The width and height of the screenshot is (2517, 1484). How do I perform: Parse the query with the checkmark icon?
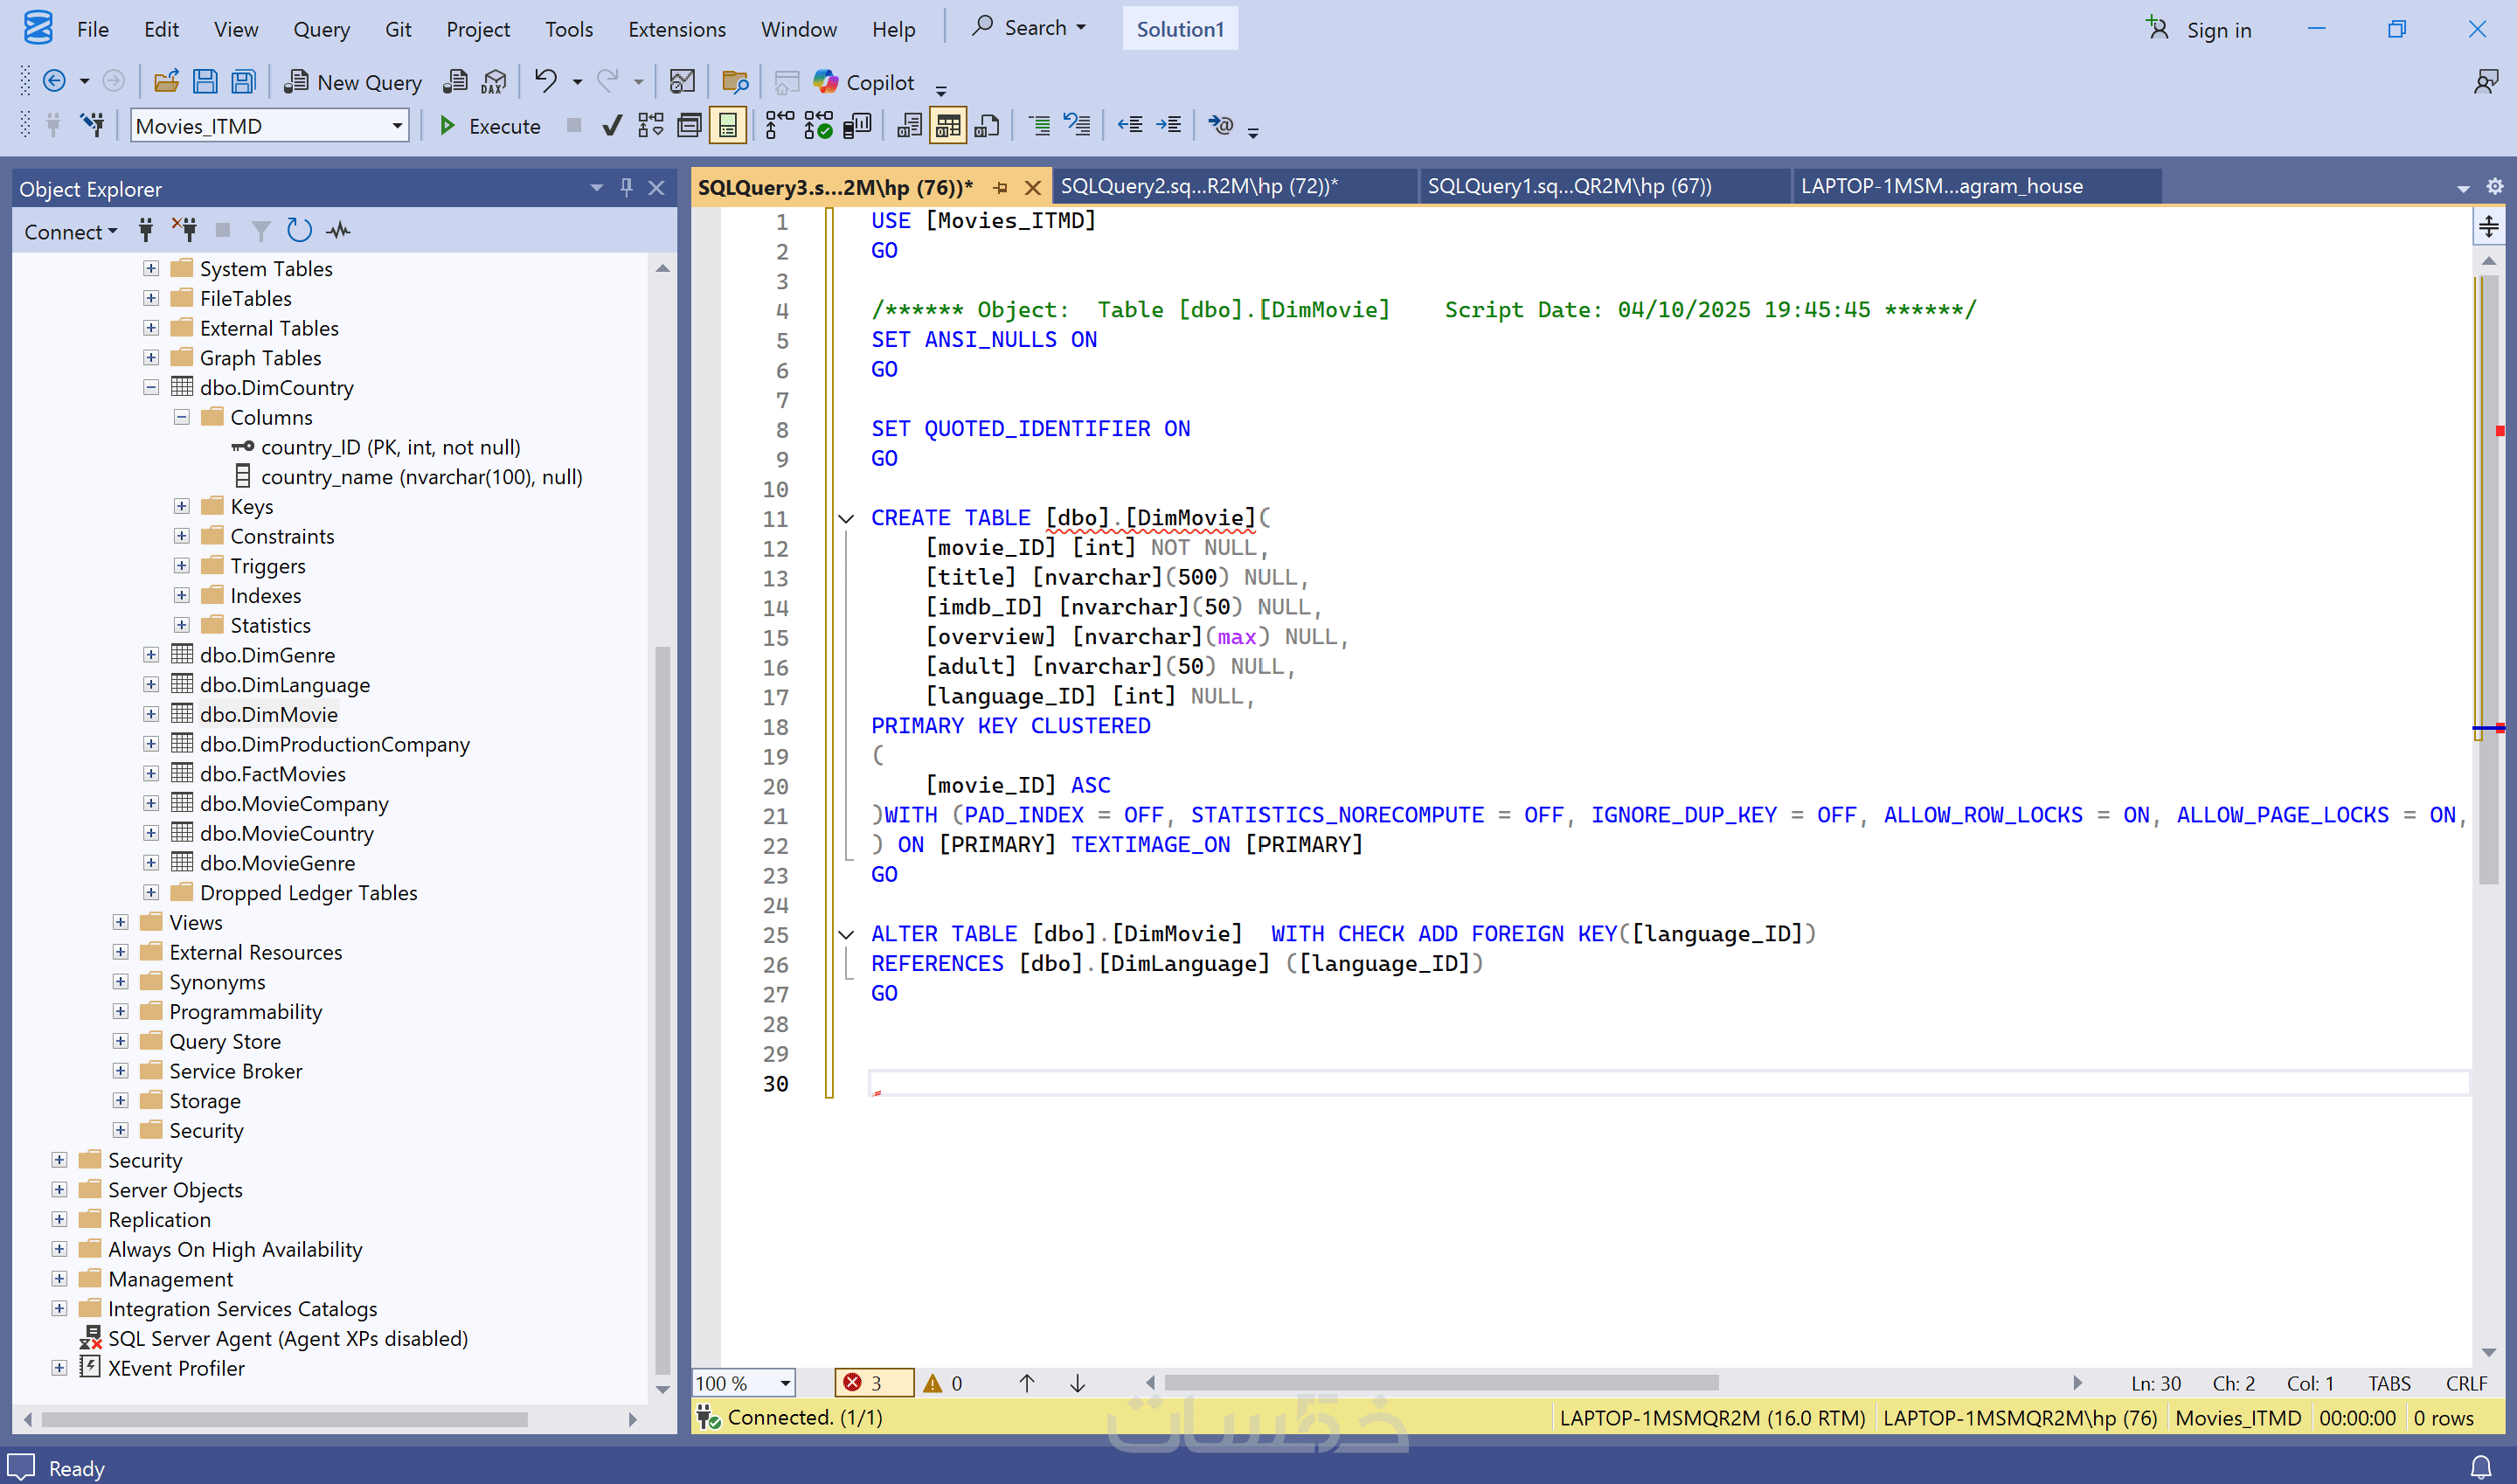612,125
